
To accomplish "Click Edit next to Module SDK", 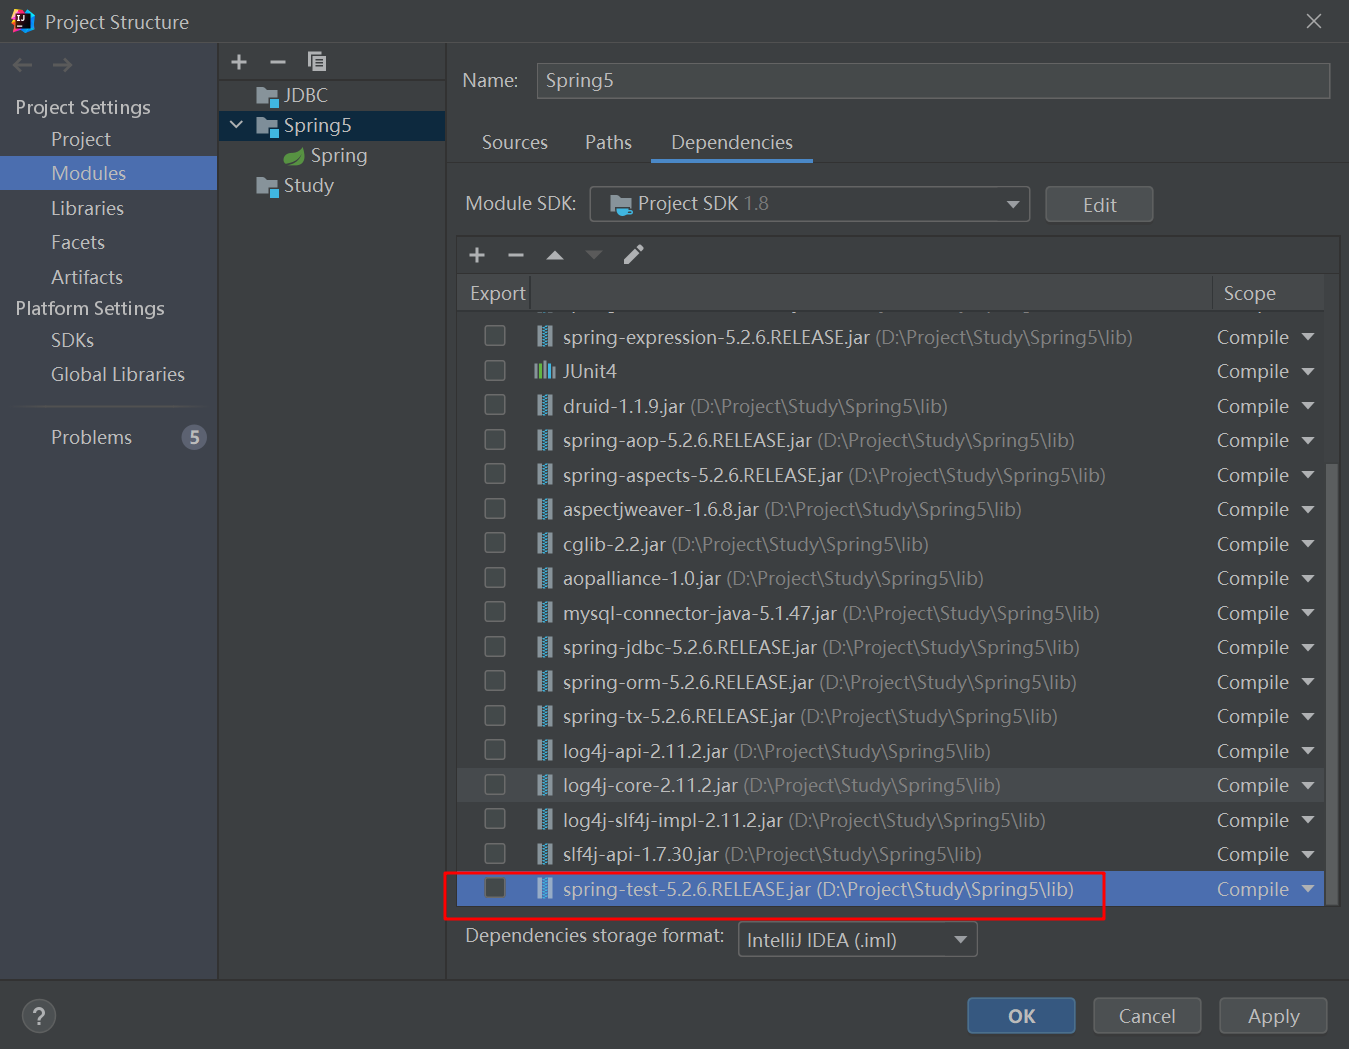I will (1099, 204).
